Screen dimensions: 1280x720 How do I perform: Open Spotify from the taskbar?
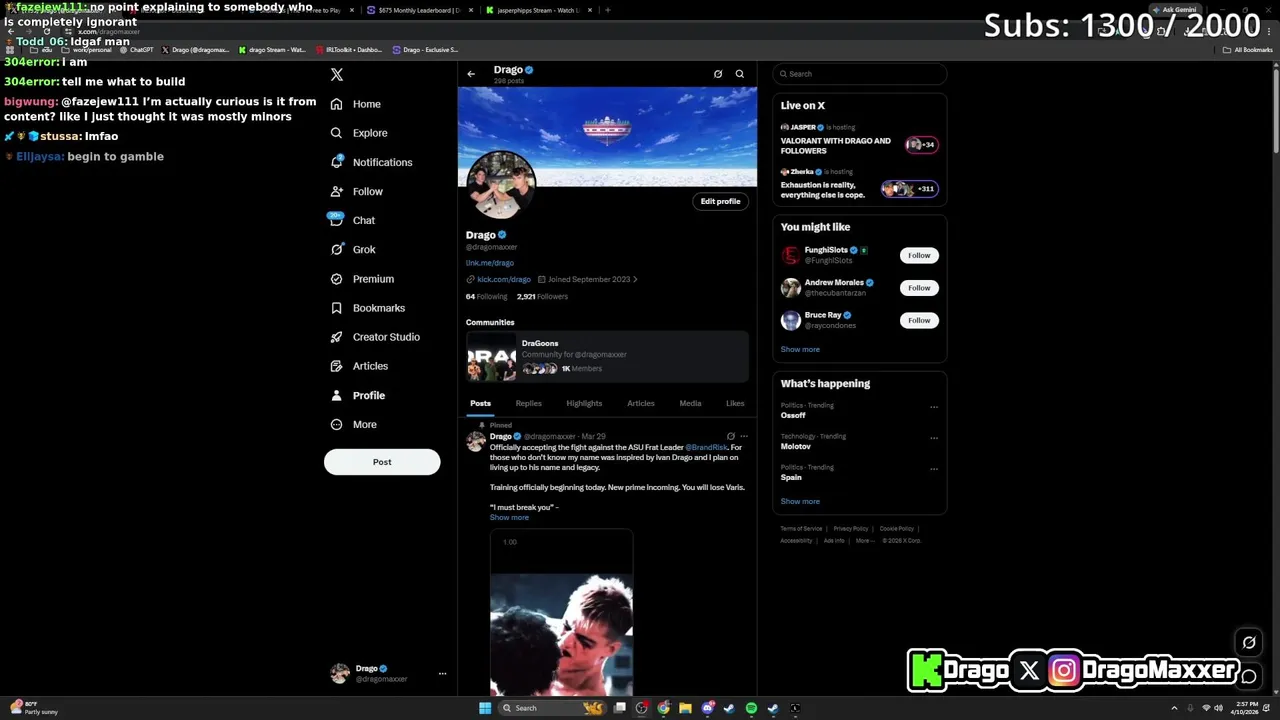751,708
